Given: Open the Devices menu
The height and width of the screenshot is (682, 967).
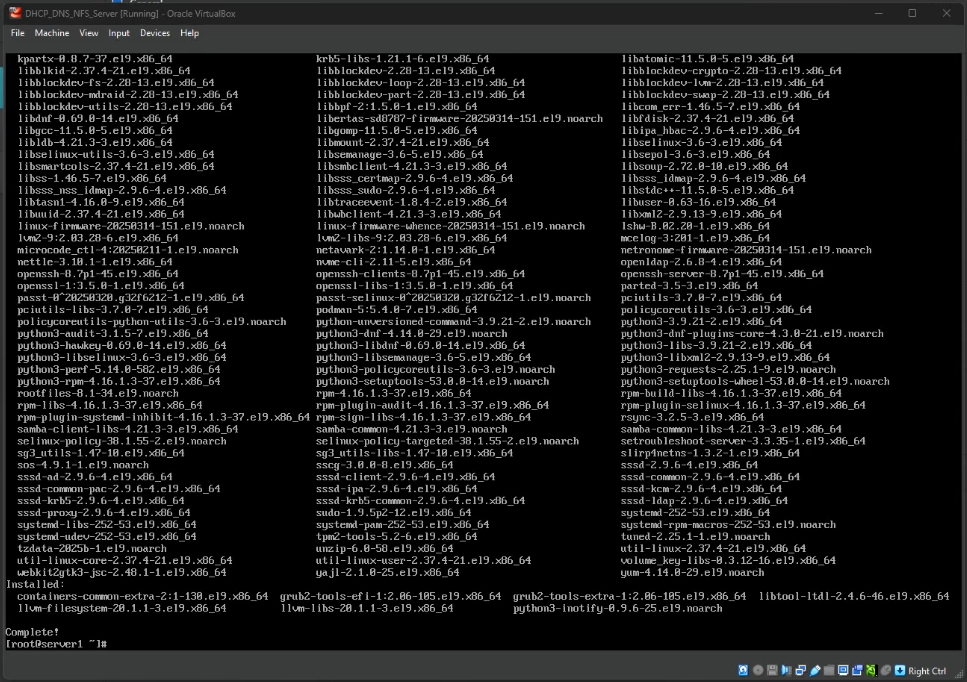Looking at the screenshot, I should (155, 33).
